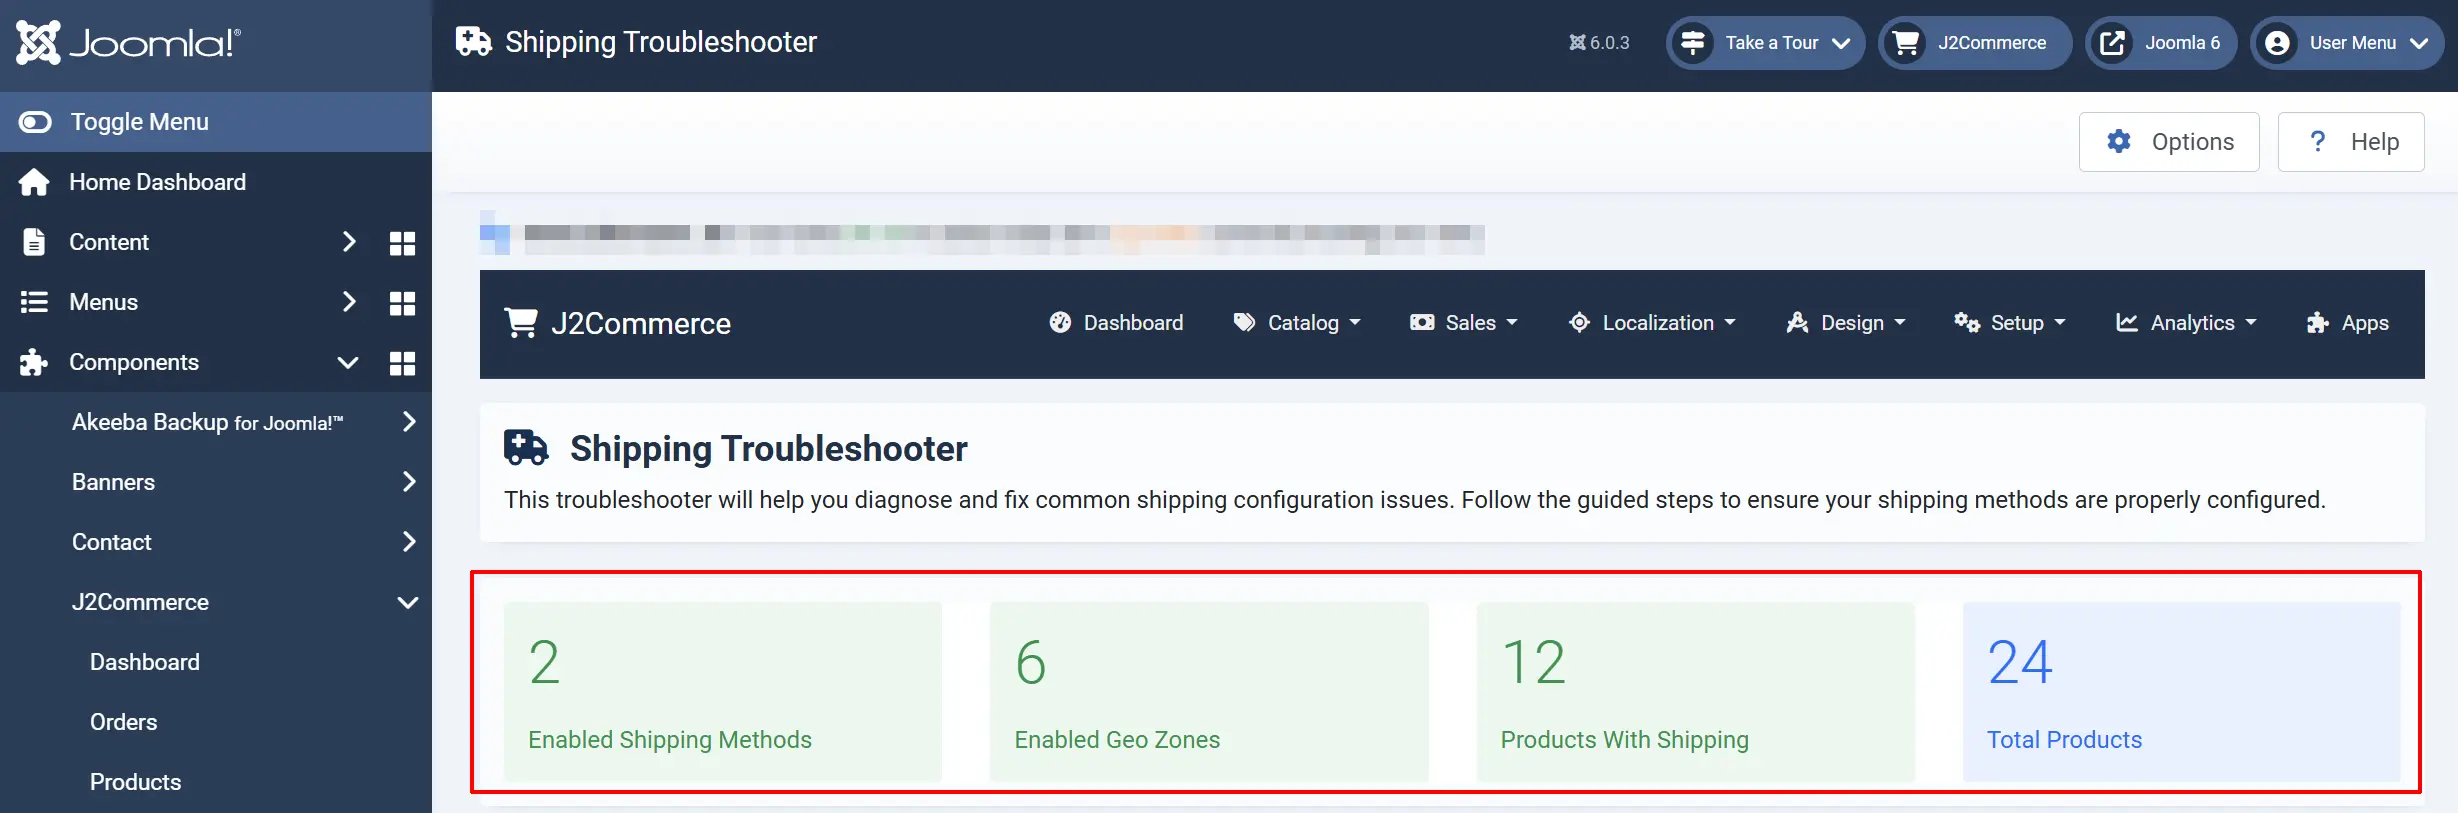Open the Catalog navbar menu
The width and height of the screenshot is (2458, 813).
pyautogui.click(x=1297, y=323)
